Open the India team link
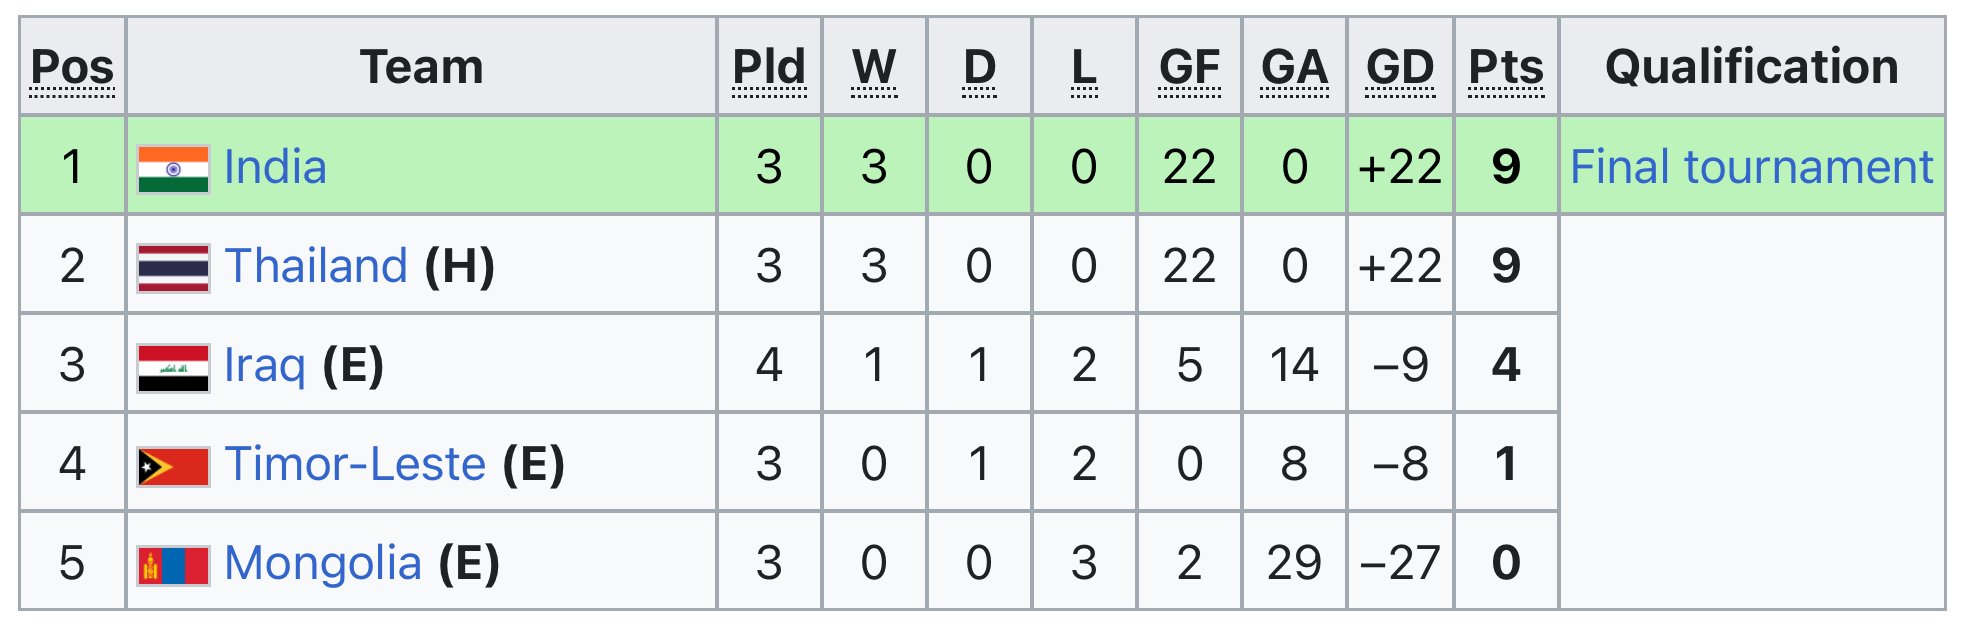Viewport: 1968px width, 629px height. (275, 167)
